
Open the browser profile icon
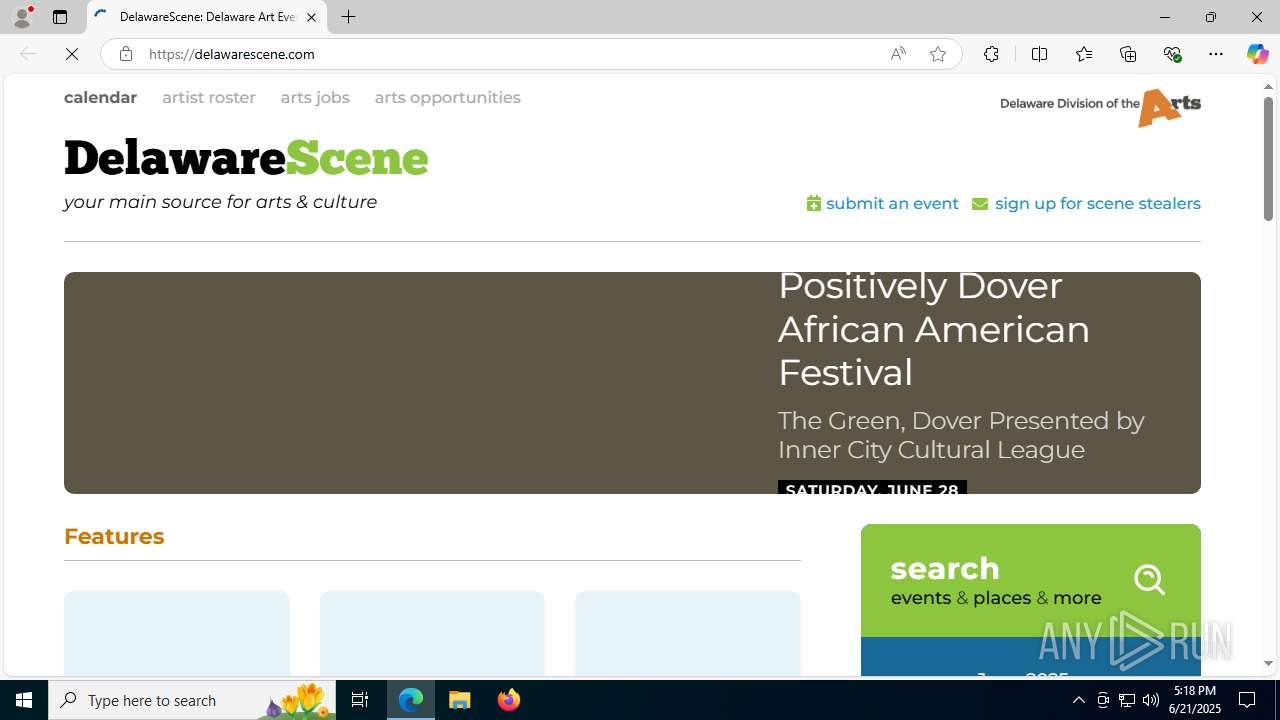(22, 17)
